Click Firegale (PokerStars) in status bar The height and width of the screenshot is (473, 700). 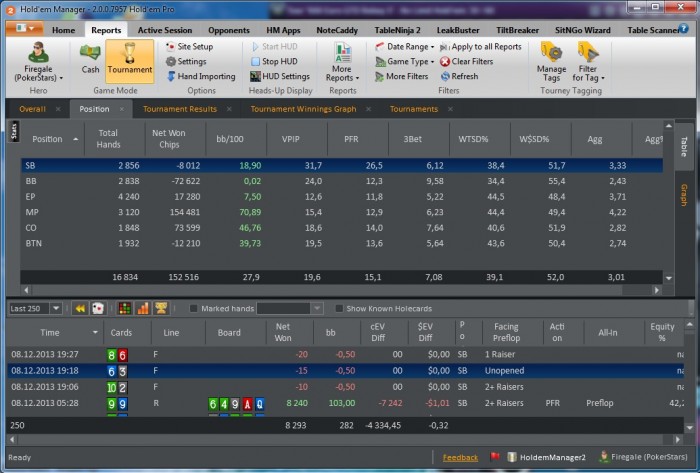click(644, 457)
